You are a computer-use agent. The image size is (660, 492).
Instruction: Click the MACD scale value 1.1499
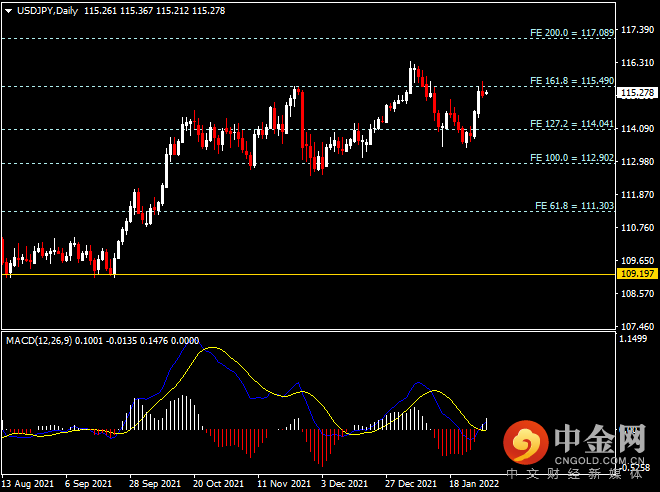pyautogui.click(x=633, y=338)
